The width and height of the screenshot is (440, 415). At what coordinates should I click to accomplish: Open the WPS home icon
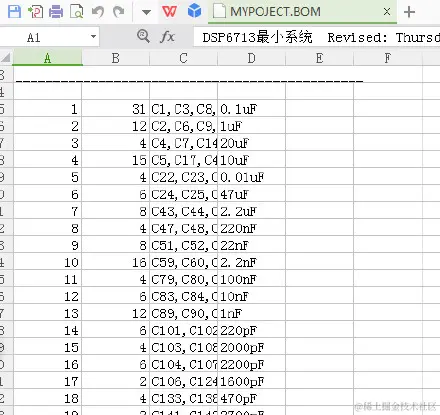coord(169,12)
